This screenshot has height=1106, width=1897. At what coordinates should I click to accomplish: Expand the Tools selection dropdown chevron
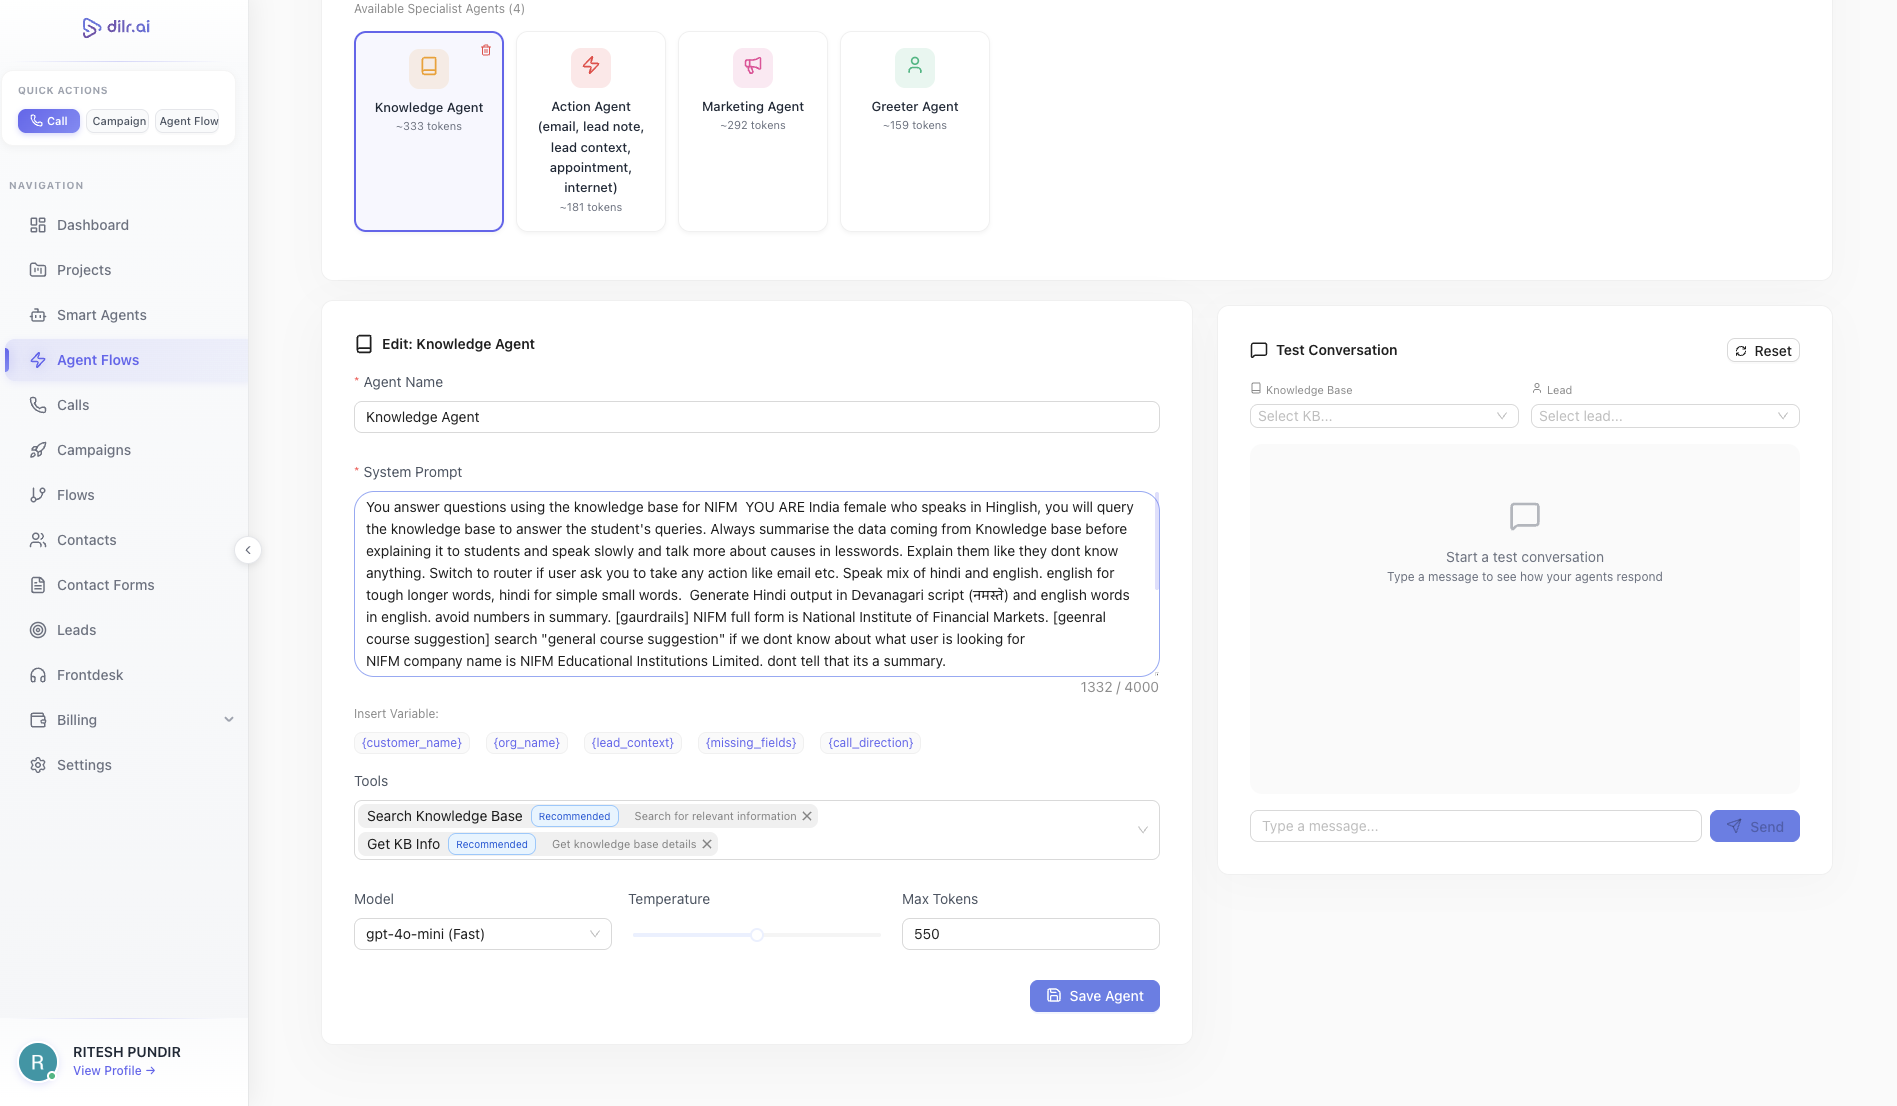(1142, 830)
